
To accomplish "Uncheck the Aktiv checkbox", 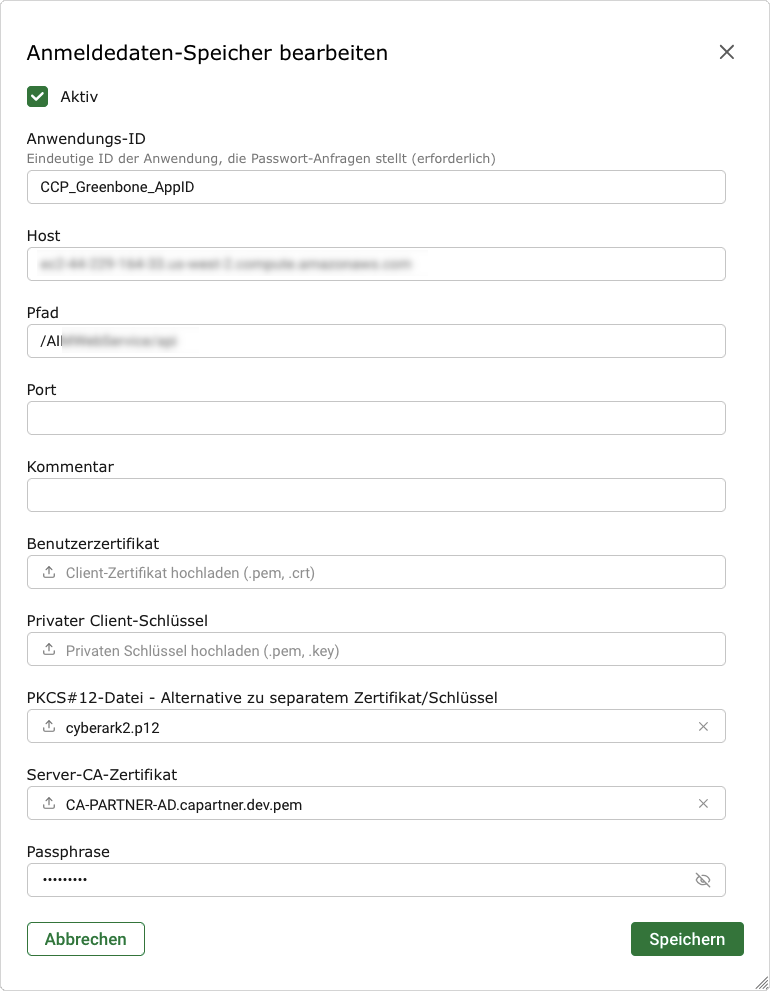I will click(x=38, y=97).
